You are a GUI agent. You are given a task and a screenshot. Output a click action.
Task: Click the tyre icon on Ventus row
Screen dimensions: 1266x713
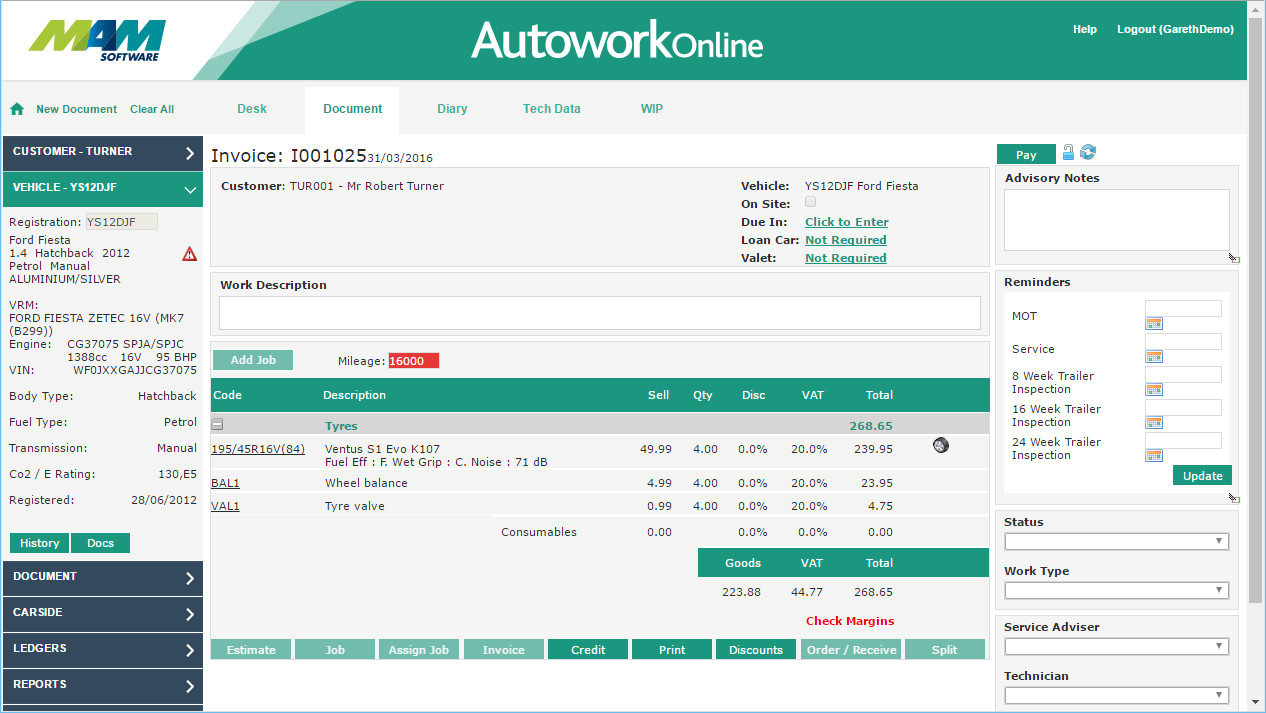[940, 446]
